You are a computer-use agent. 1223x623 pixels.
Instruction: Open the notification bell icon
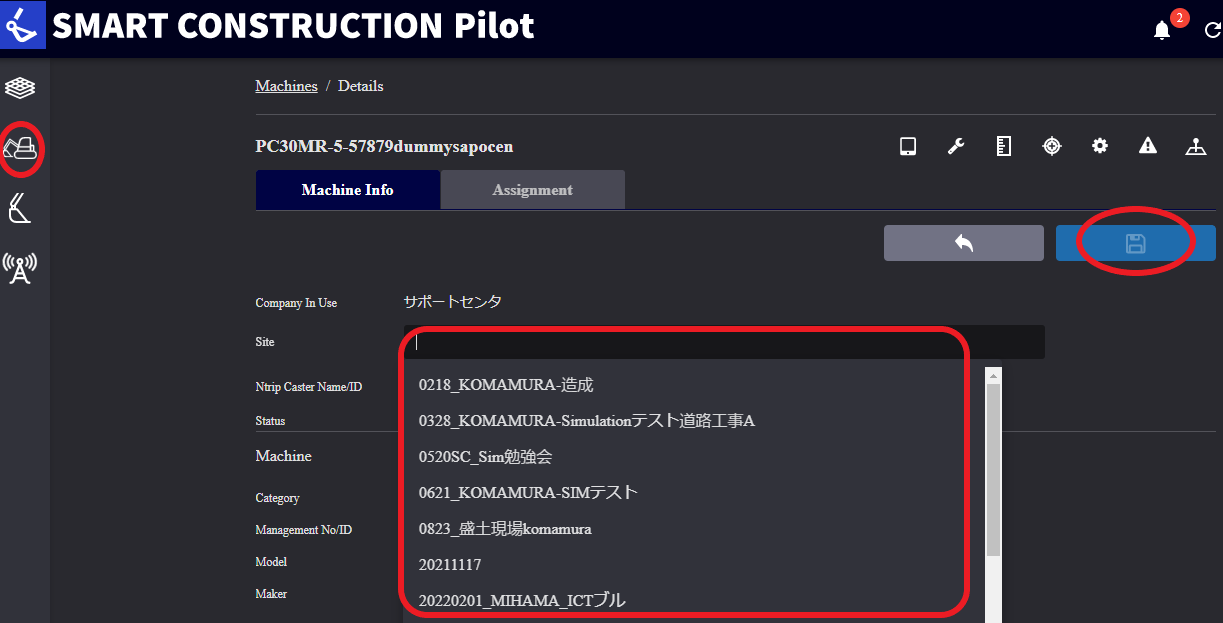1162,30
